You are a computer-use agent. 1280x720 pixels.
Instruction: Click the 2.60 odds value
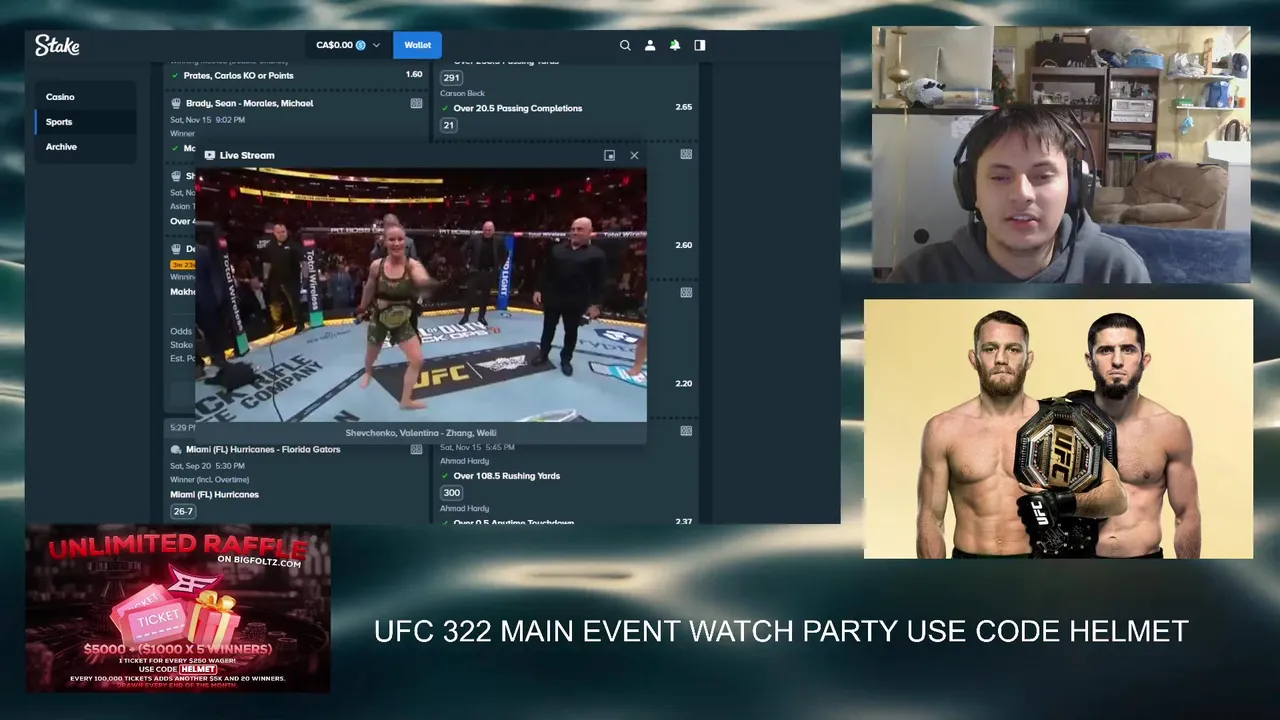pyautogui.click(x=683, y=245)
